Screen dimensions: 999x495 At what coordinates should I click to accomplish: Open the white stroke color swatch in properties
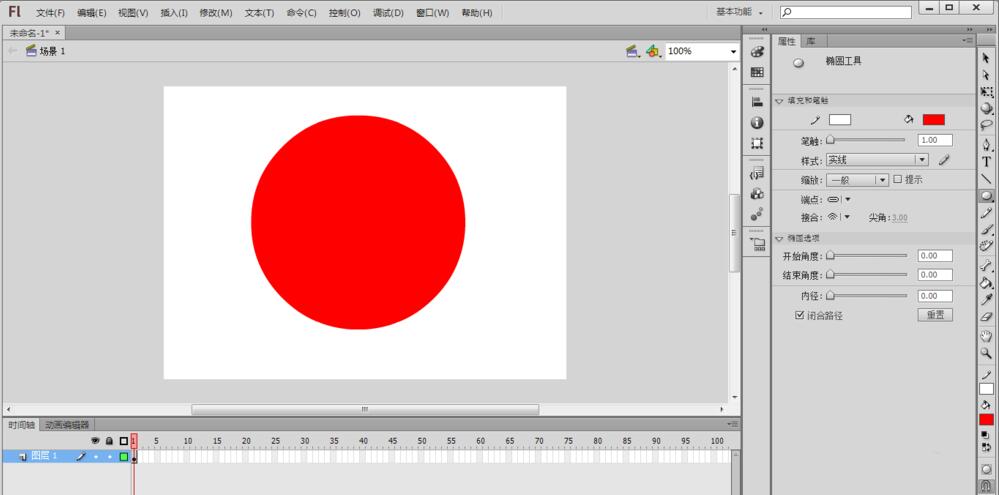coord(840,120)
